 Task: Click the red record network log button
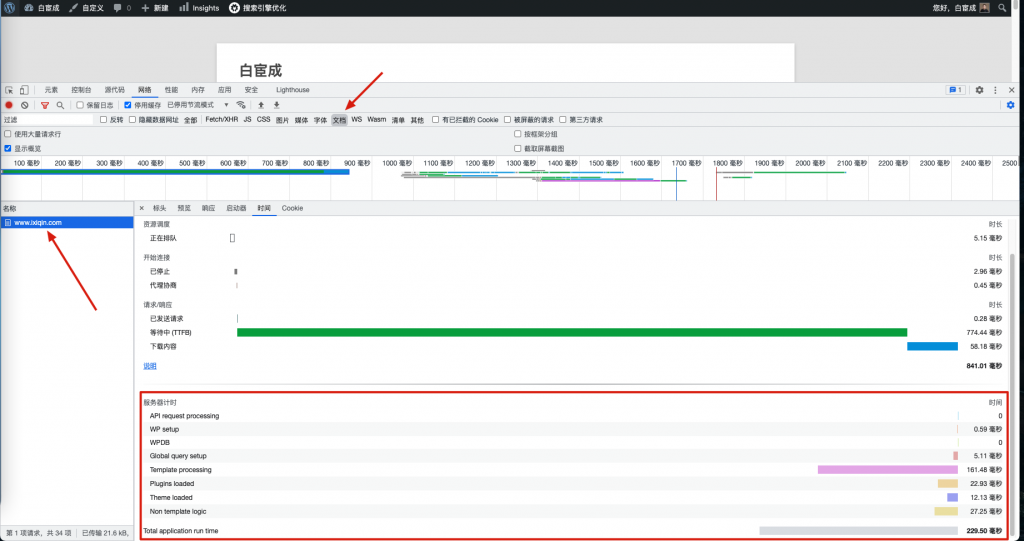(9, 105)
